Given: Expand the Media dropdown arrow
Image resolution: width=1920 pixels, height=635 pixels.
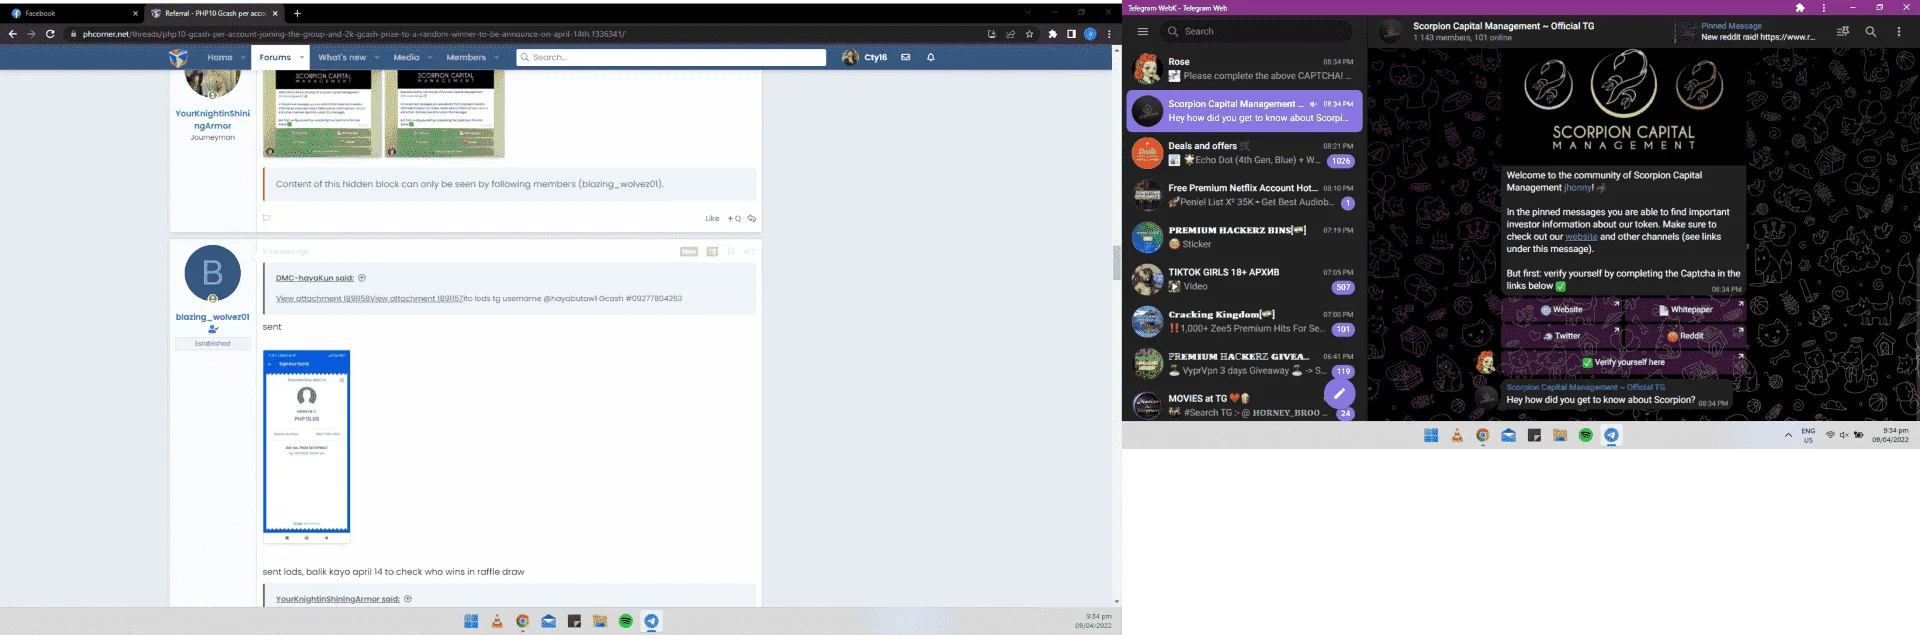Looking at the screenshot, I should tap(430, 57).
